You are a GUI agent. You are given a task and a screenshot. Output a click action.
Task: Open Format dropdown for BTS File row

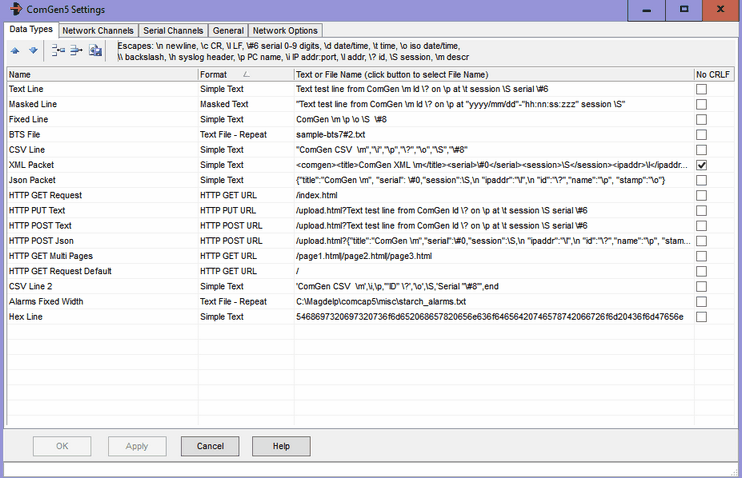point(244,134)
